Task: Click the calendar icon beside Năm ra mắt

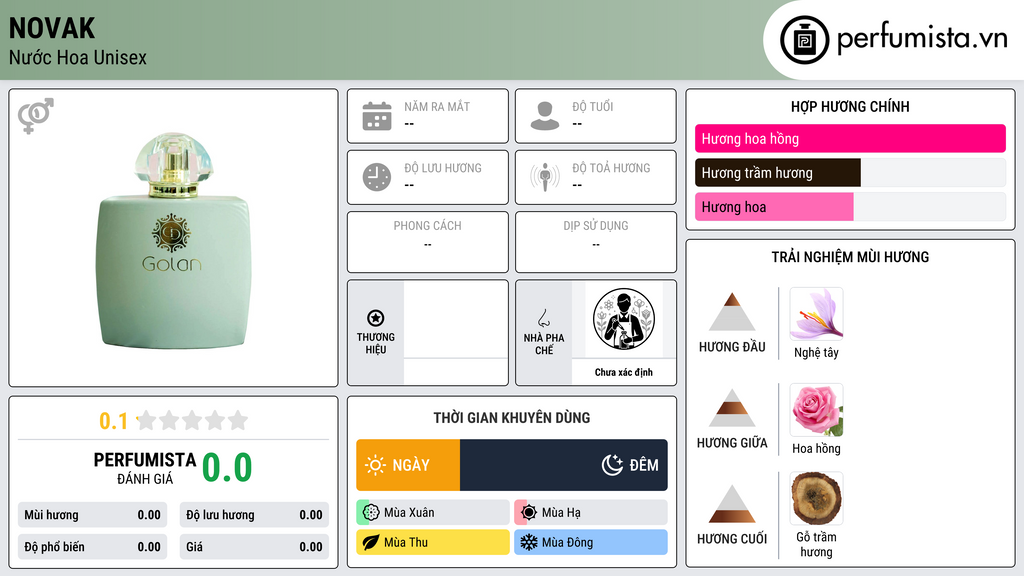Action: tap(377, 116)
